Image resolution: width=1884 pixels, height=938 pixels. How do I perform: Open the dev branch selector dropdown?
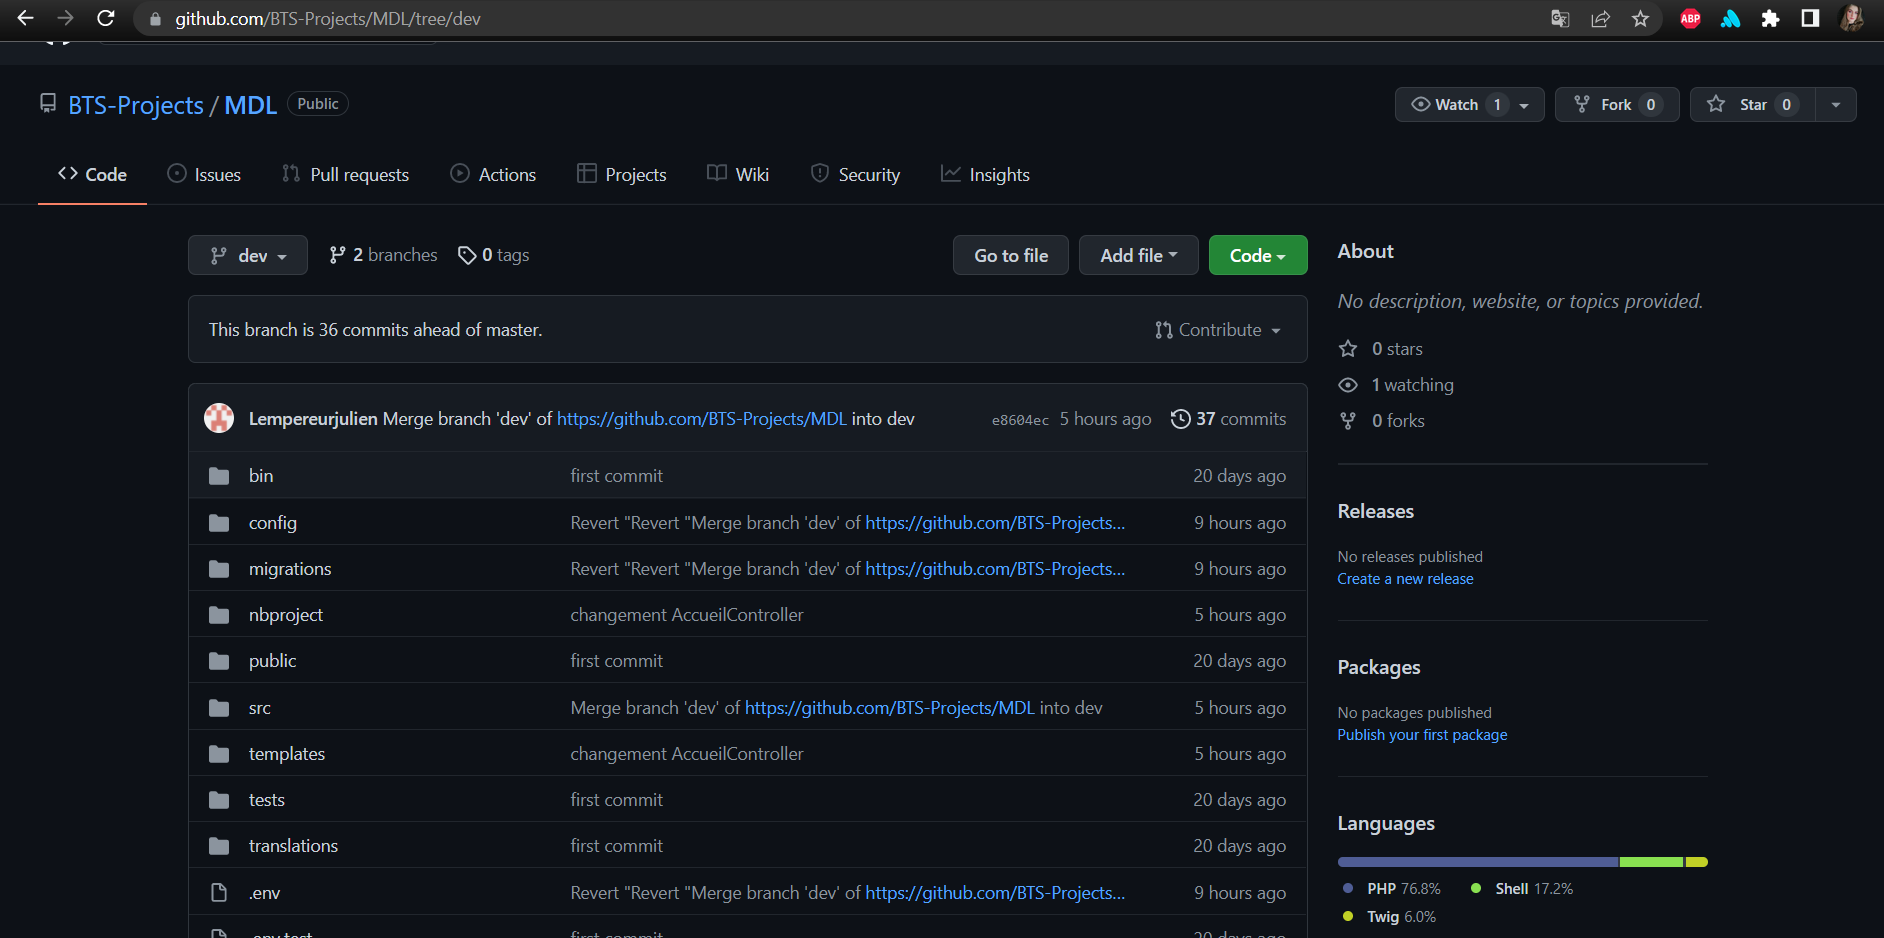coord(247,255)
